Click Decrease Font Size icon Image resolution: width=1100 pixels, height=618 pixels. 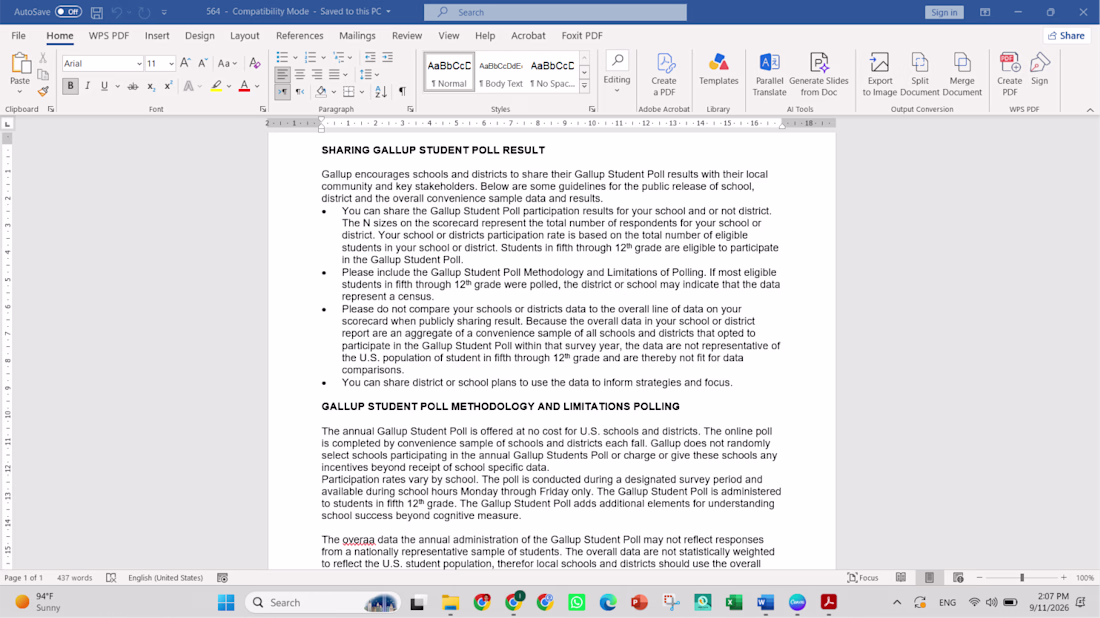[x=203, y=63]
